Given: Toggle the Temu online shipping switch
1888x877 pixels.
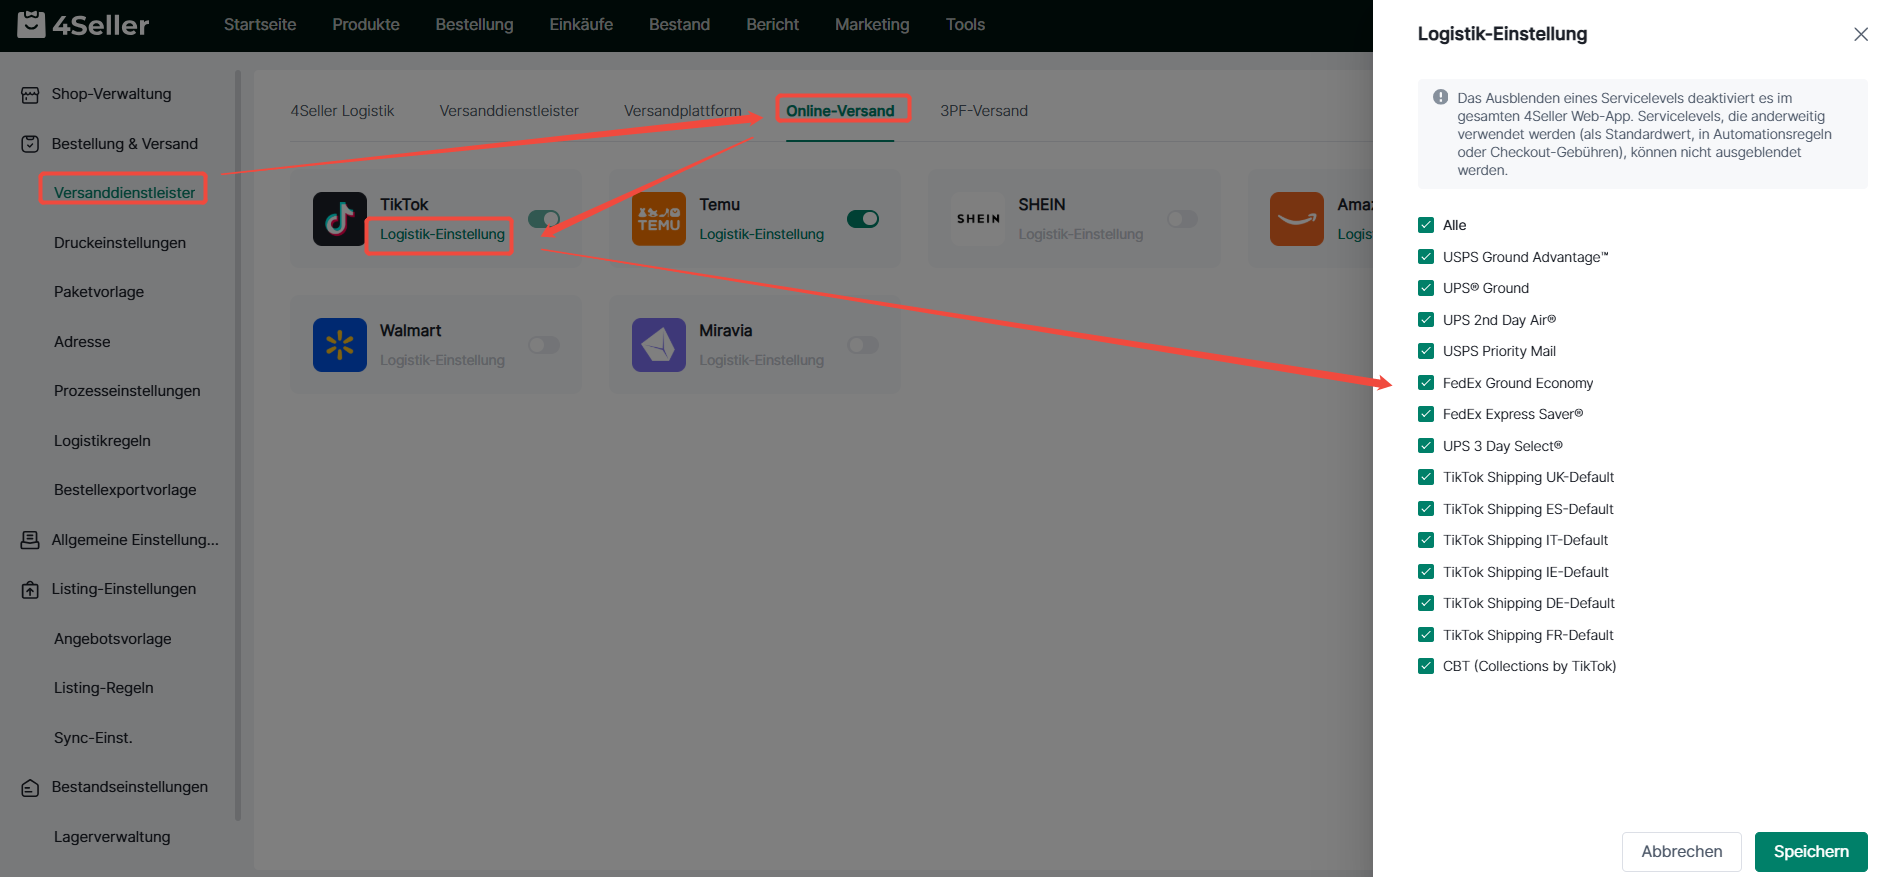Looking at the screenshot, I should 863,219.
